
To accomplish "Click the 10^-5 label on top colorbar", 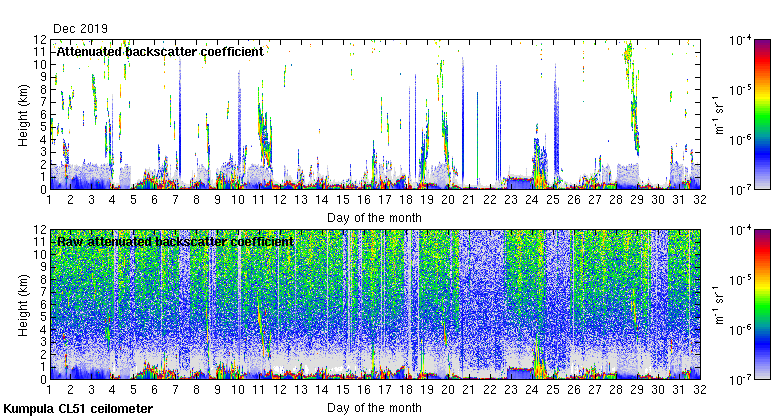I will (x=740, y=90).
